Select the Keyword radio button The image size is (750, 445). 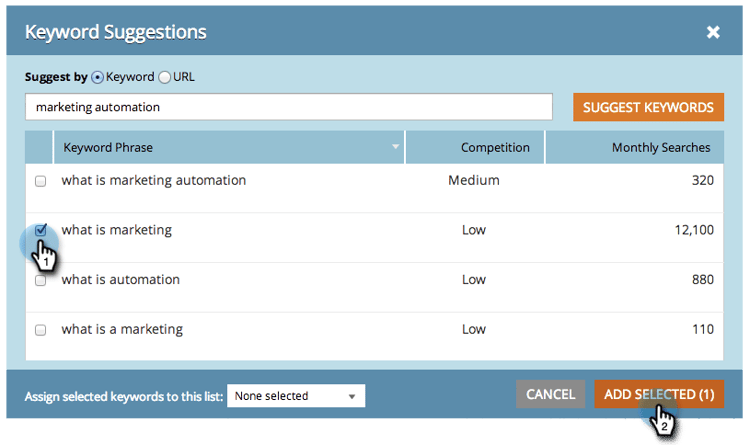pos(97,77)
